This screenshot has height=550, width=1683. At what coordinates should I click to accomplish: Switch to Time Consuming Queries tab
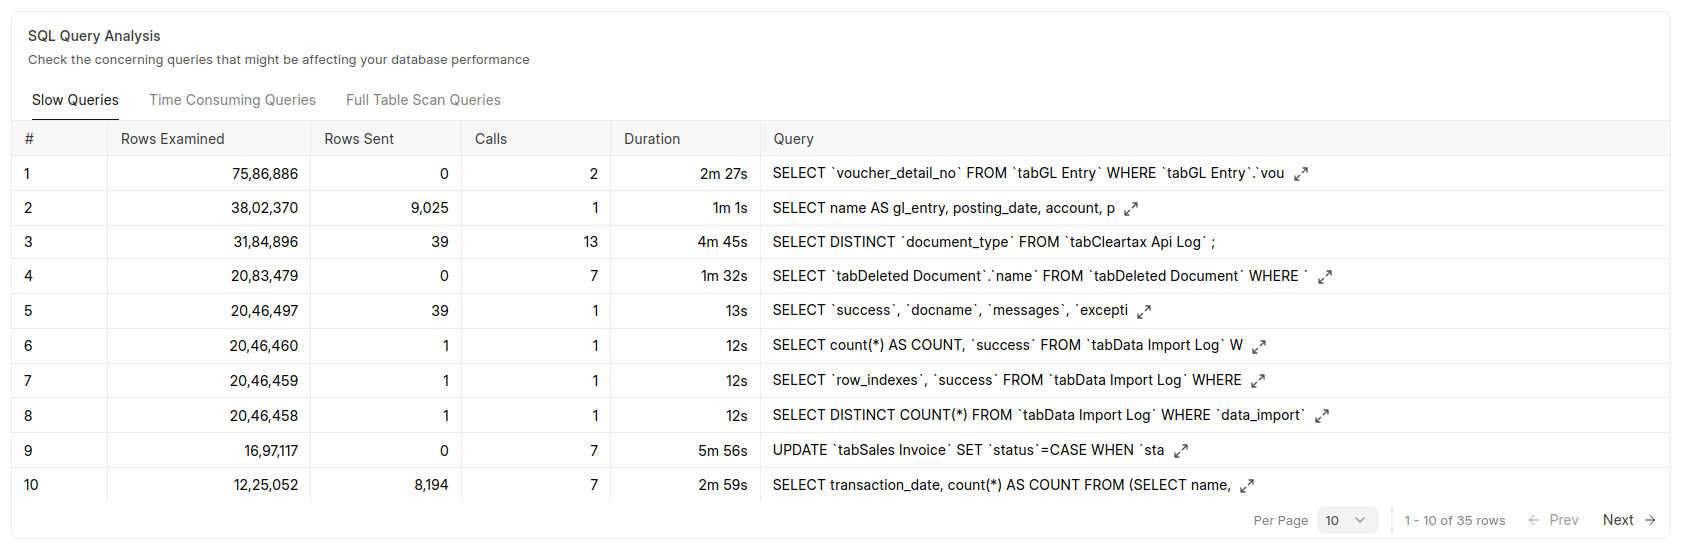click(x=232, y=100)
